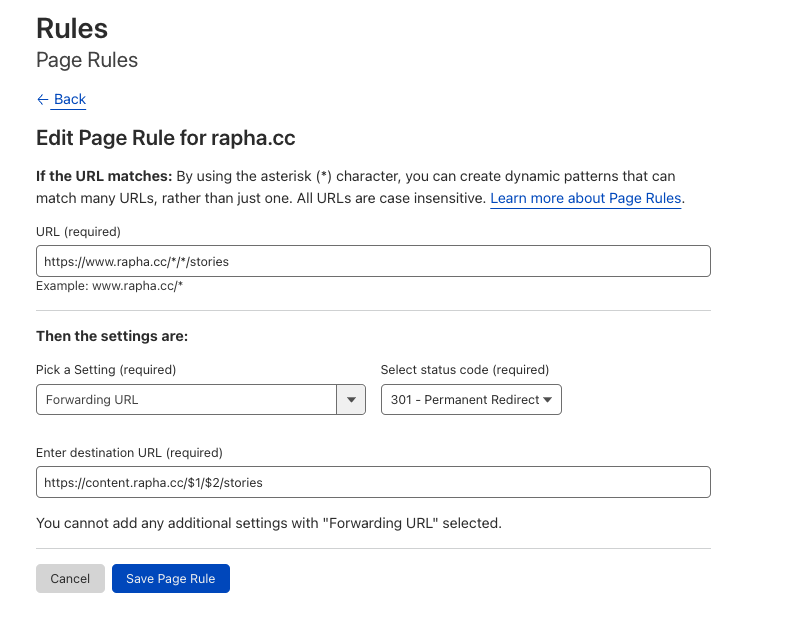Focus the URL pattern input field
Image resolution: width=802 pixels, height=634 pixels.
tap(373, 261)
